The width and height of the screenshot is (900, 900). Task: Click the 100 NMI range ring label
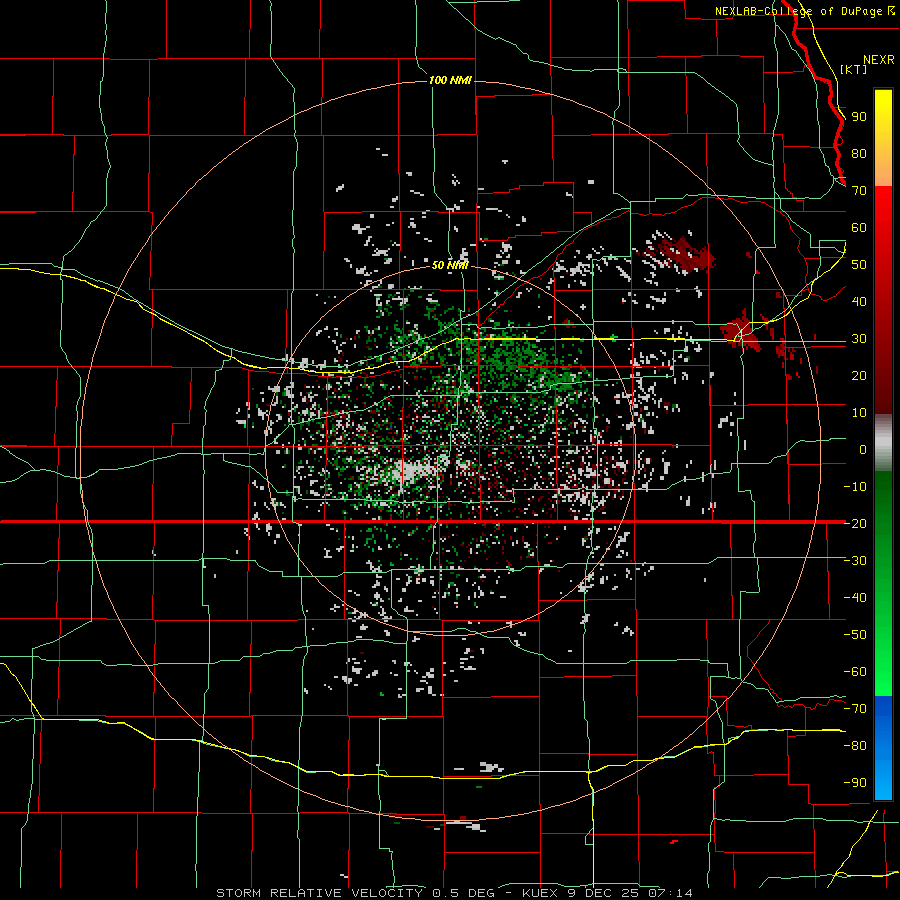point(451,80)
